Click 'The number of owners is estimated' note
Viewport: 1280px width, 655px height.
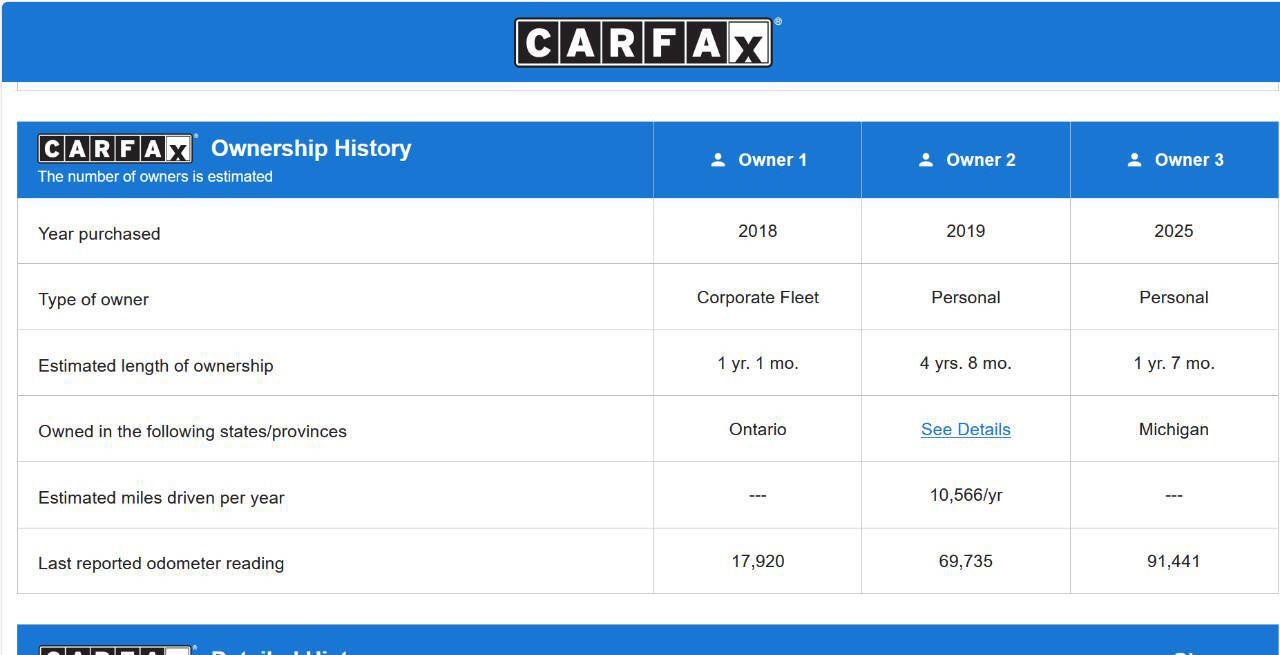(x=155, y=177)
